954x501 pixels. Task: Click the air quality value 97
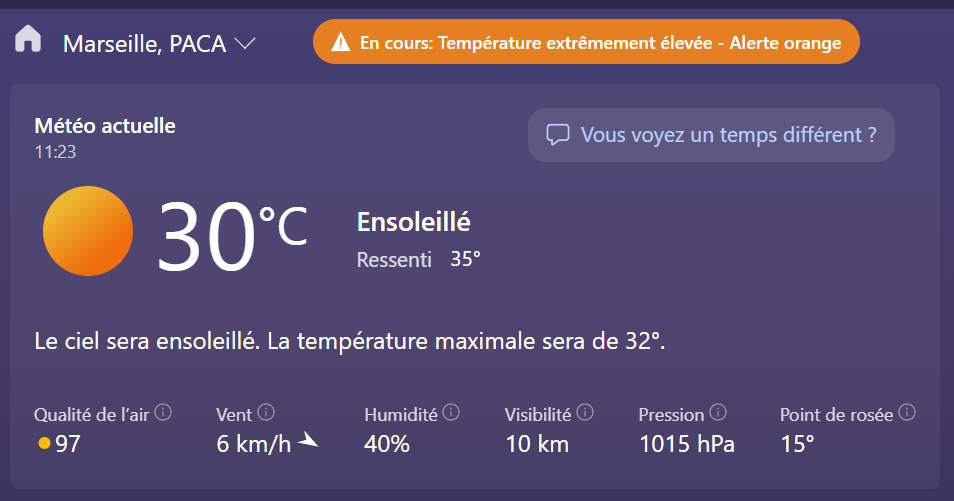point(68,444)
